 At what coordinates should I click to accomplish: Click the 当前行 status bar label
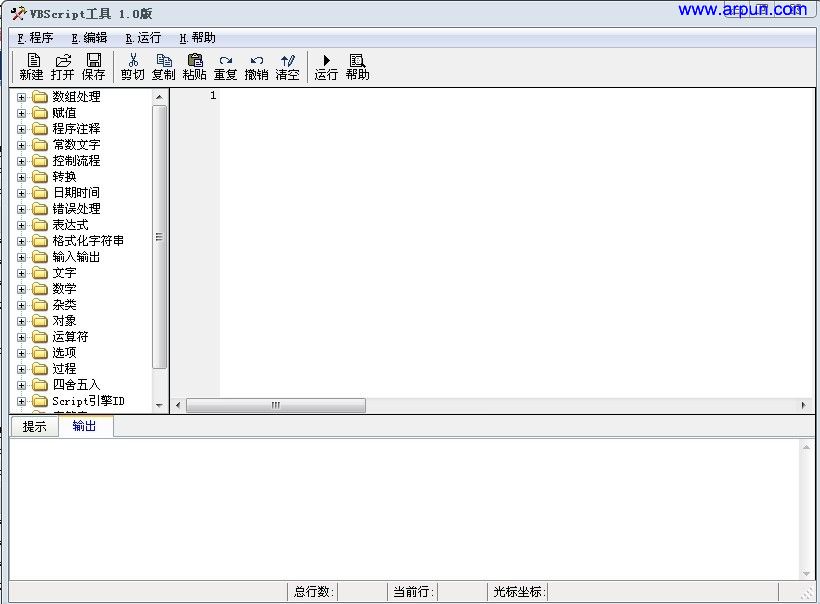(413, 591)
